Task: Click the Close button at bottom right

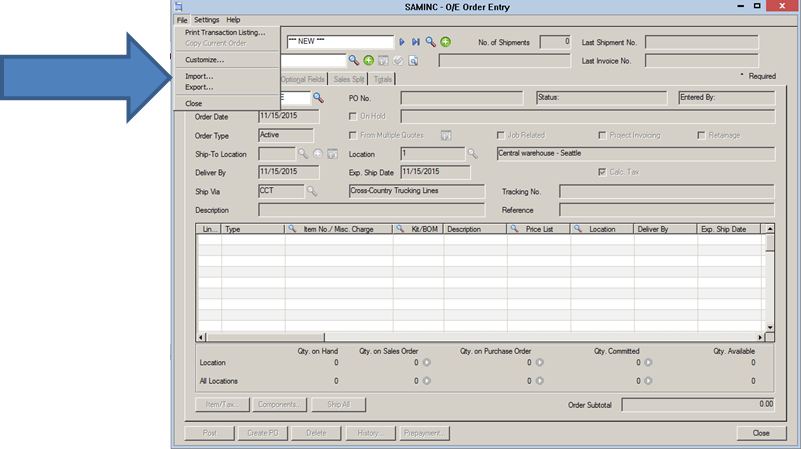Action: coord(761,433)
